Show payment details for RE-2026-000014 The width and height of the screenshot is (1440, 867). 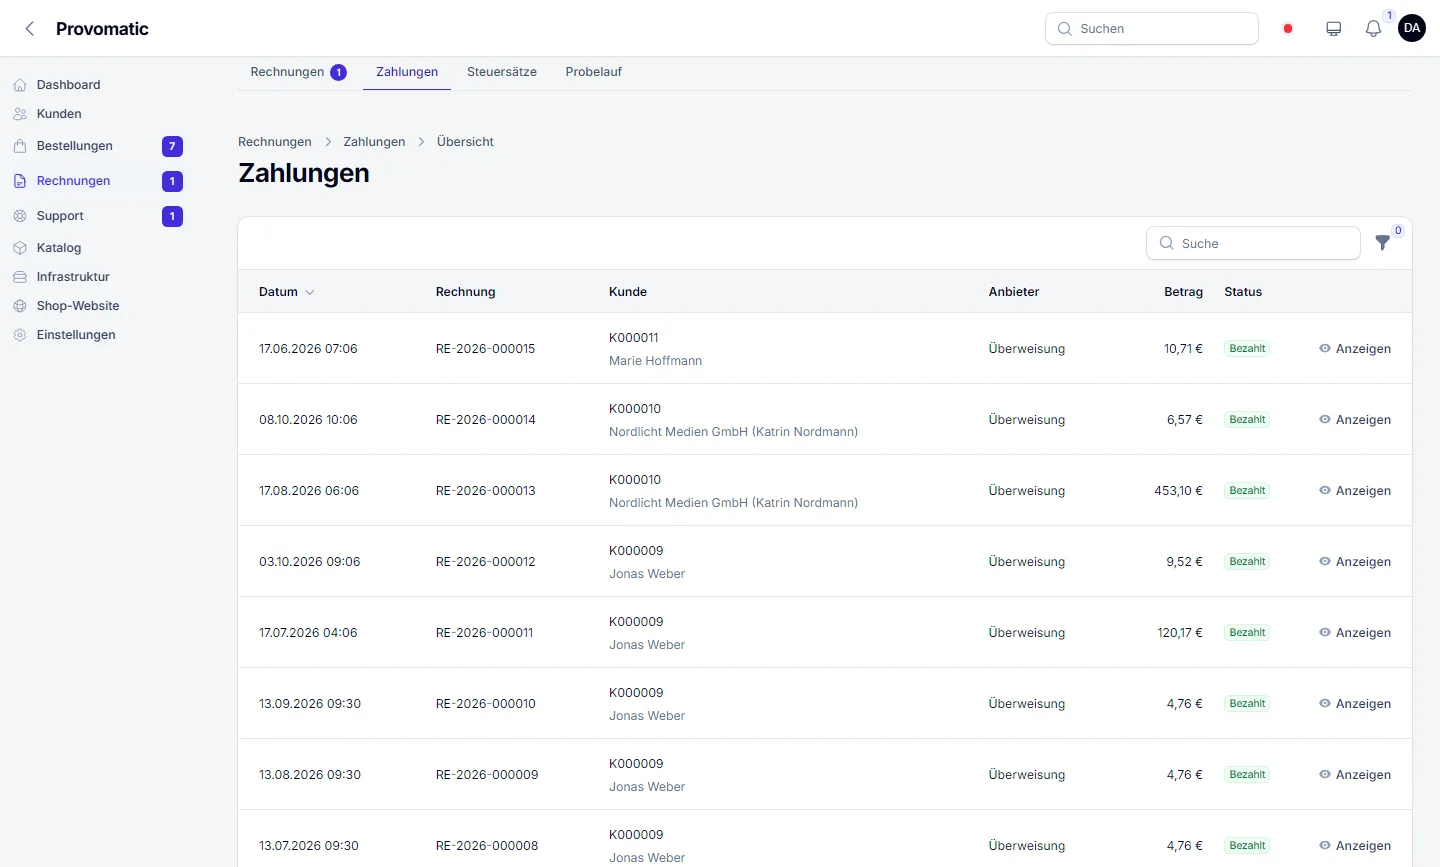(1355, 420)
